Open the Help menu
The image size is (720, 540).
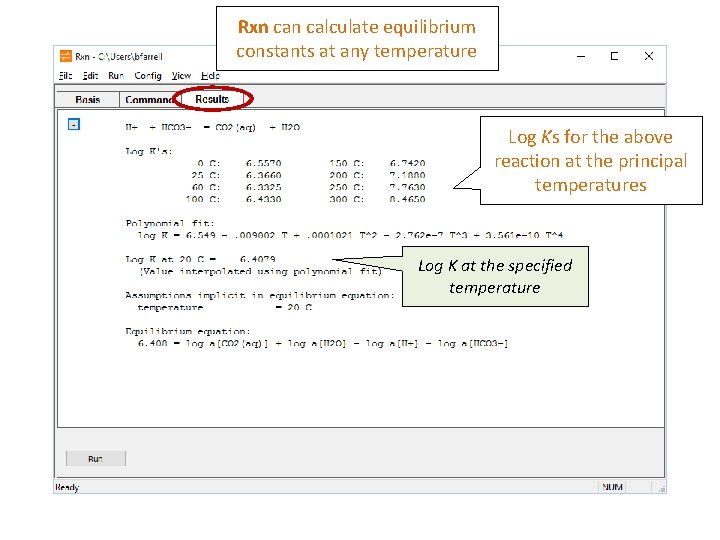click(x=210, y=76)
